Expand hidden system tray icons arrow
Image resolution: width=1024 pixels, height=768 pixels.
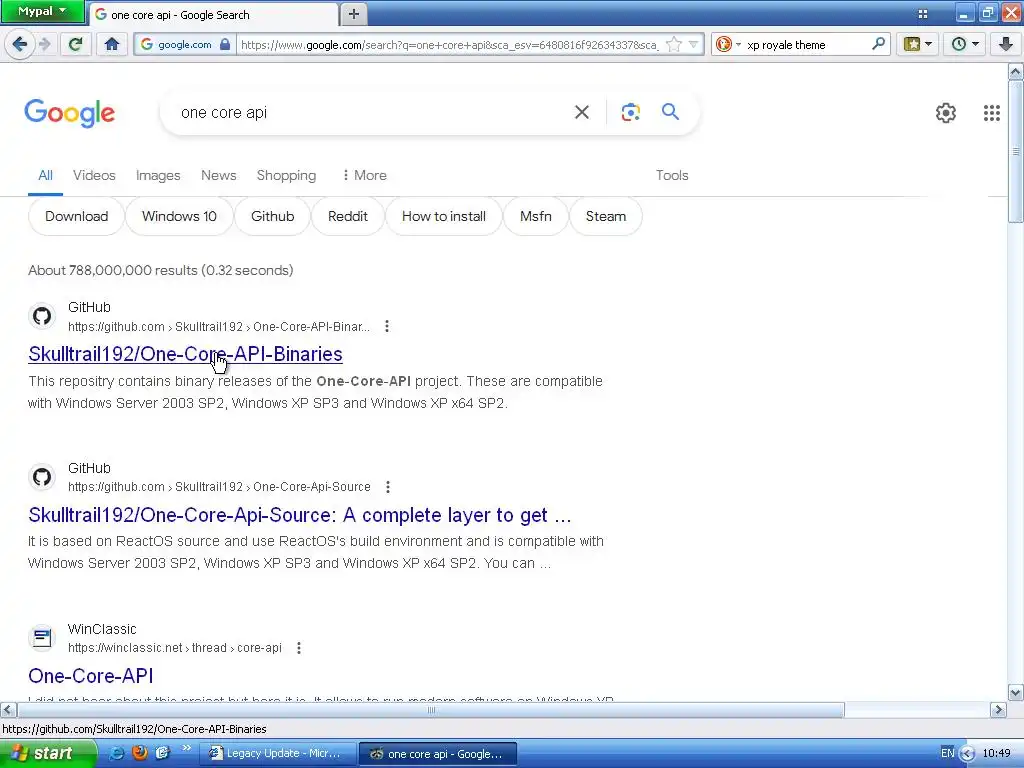point(968,754)
